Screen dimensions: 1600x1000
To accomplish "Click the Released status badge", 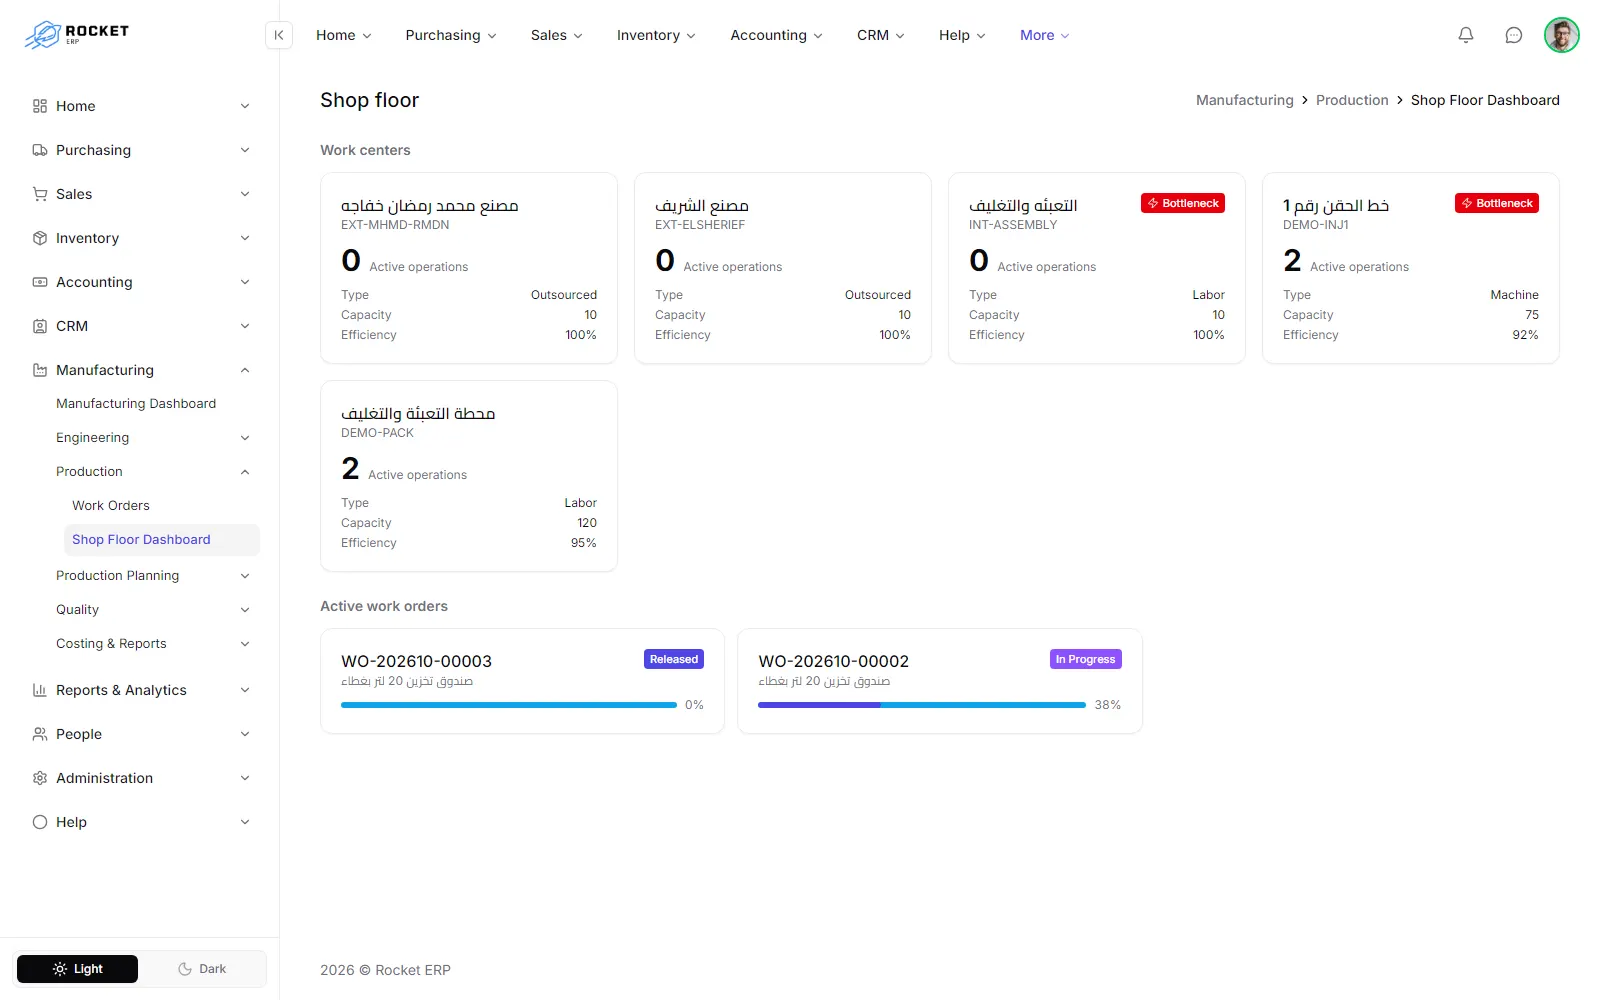I will pos(674,659).
